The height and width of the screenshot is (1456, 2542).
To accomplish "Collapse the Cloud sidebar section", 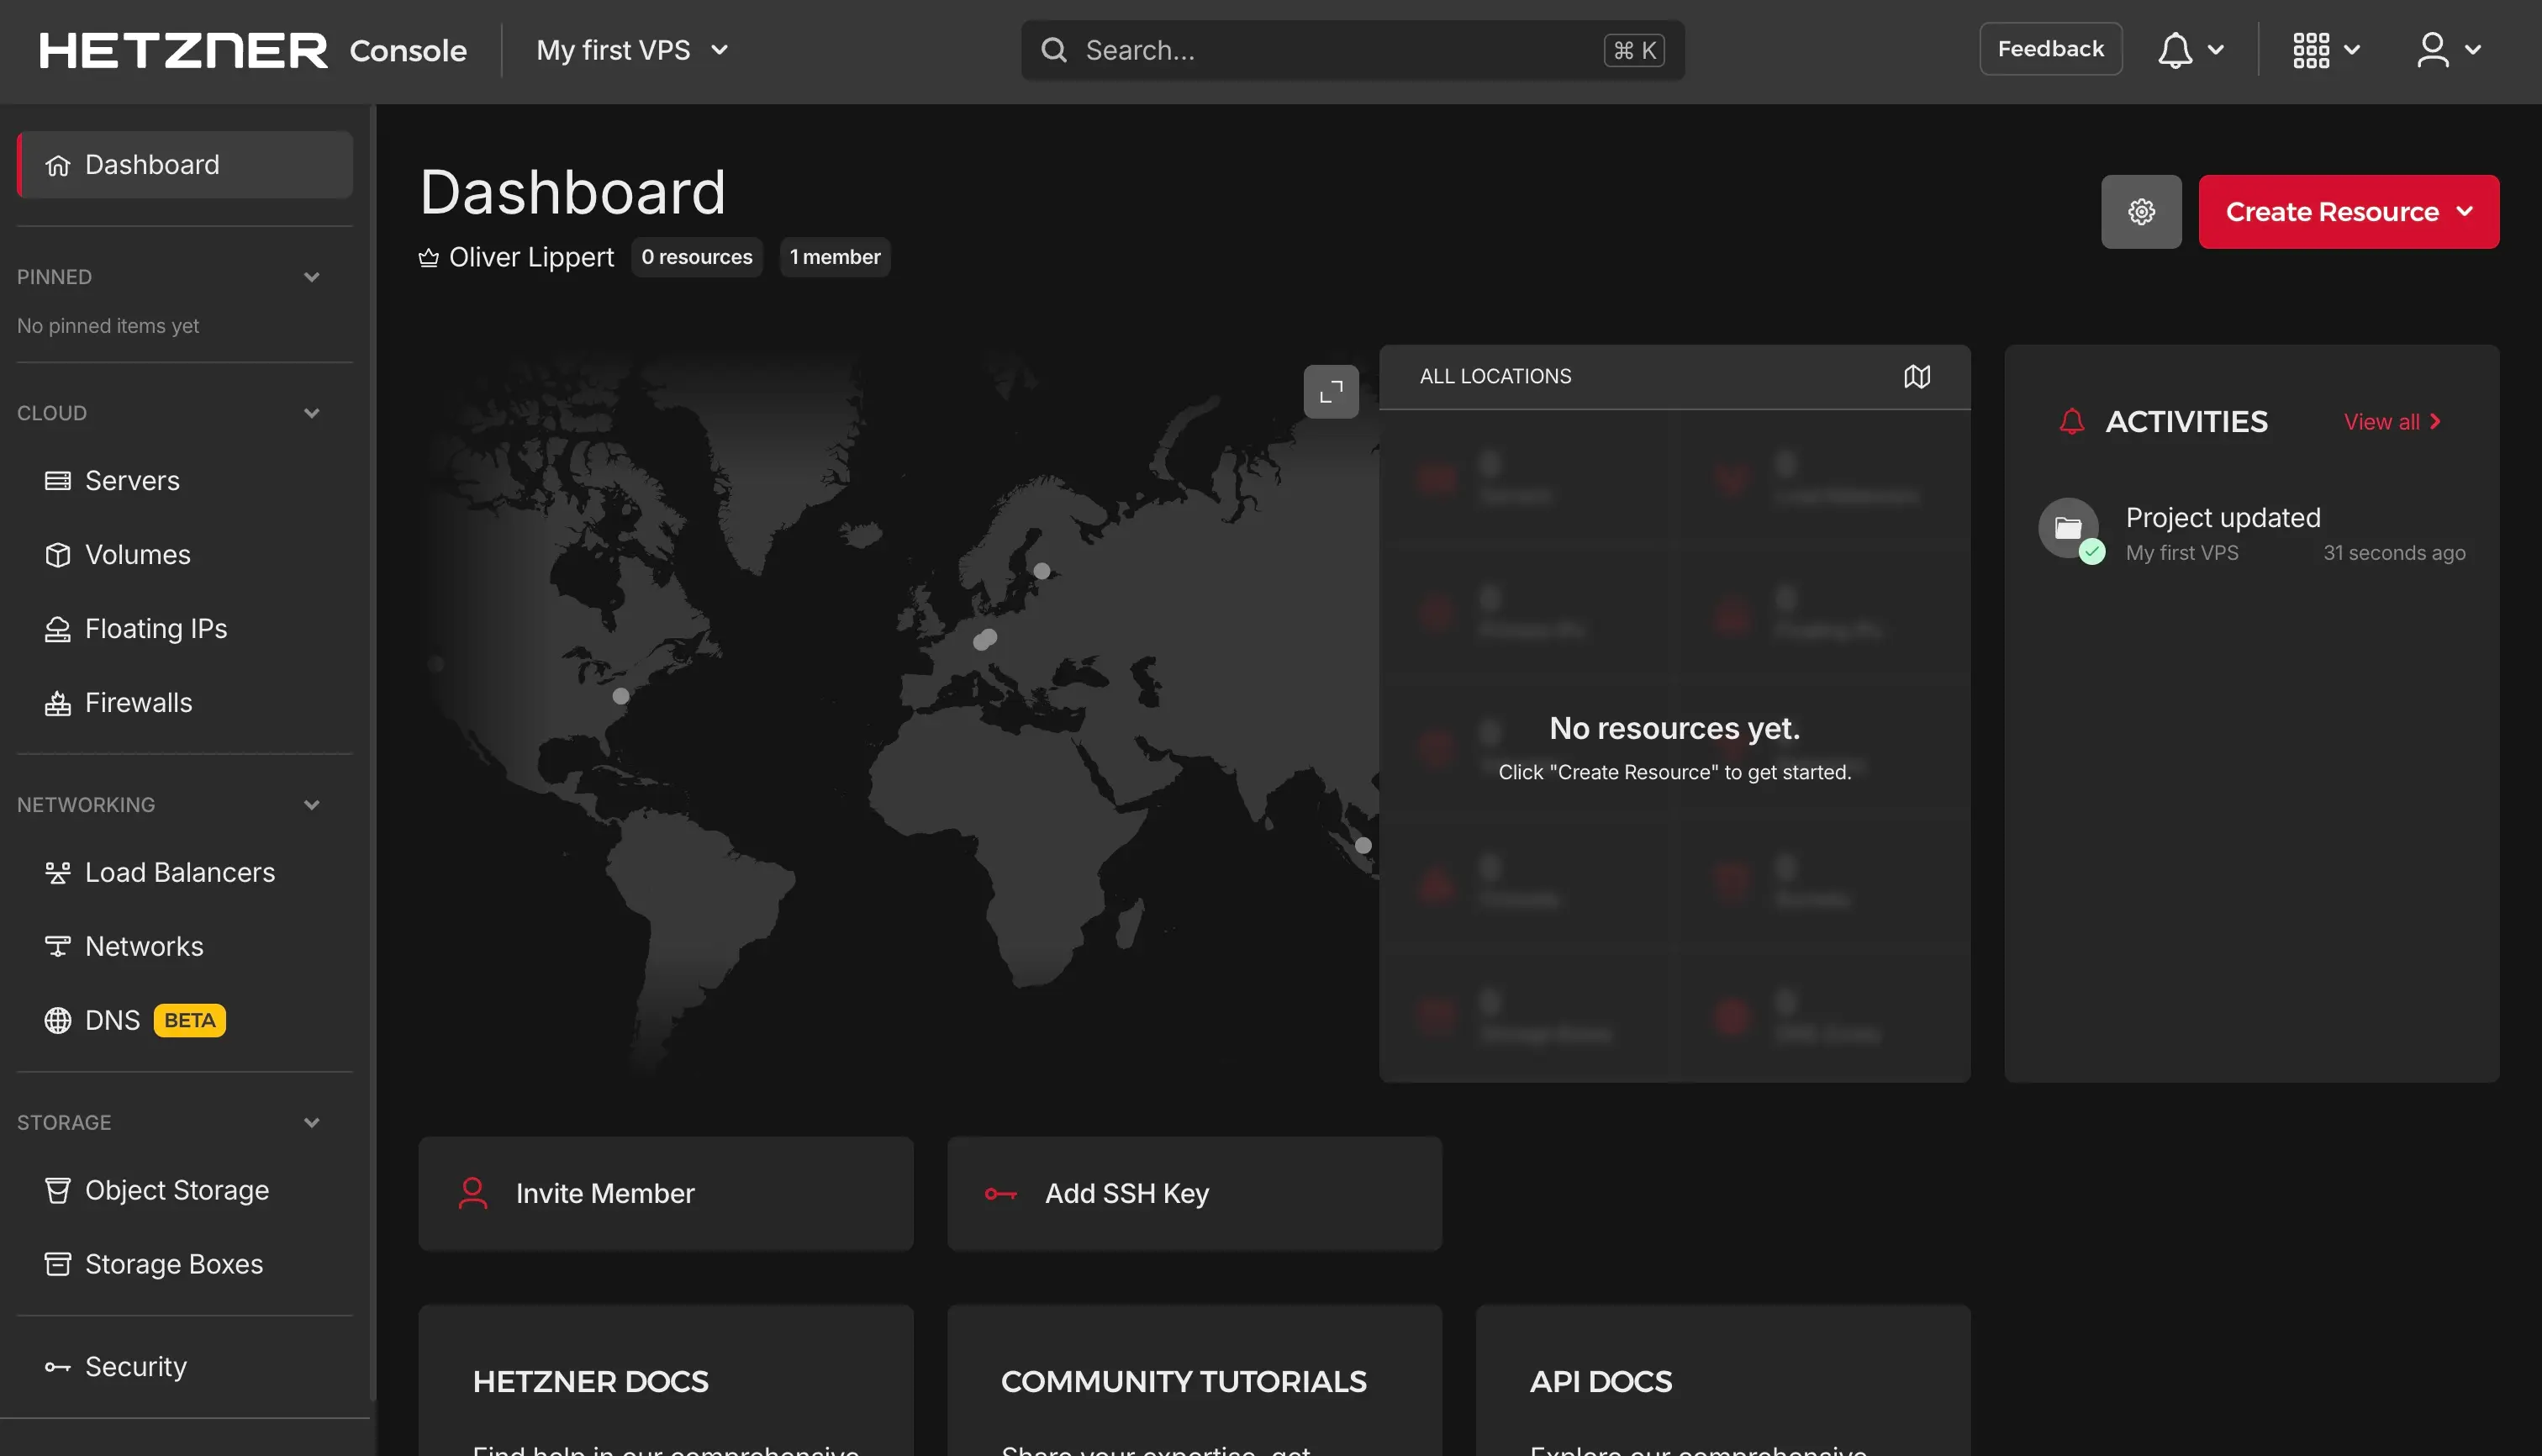I will click(311, 413).
